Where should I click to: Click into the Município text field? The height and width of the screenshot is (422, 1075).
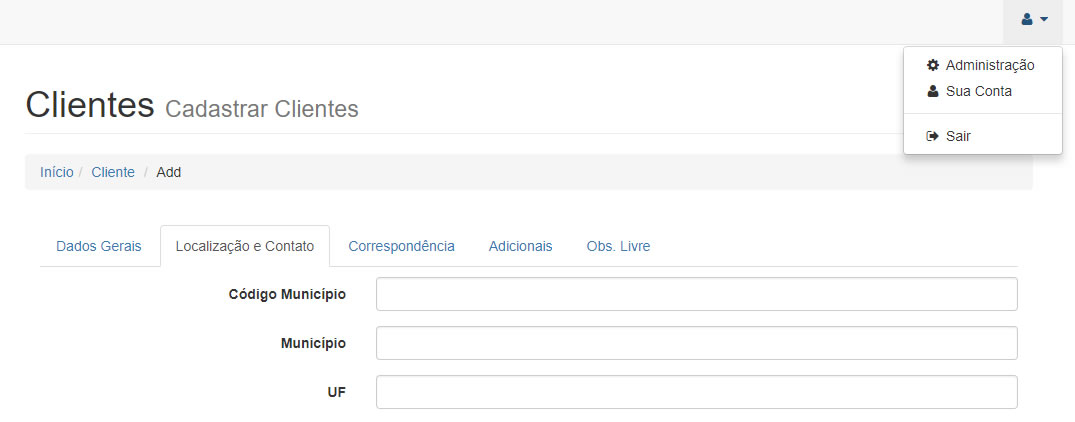point(696,343)
